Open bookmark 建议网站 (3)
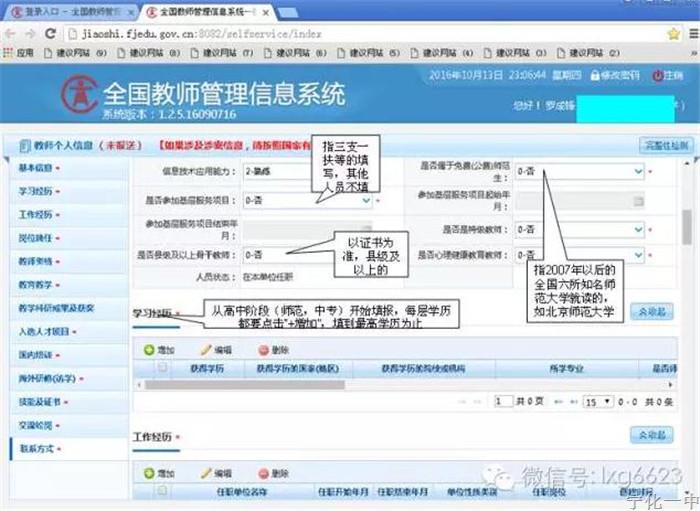Viewport: 700px width, 511px height. click(x=515, y=53)
